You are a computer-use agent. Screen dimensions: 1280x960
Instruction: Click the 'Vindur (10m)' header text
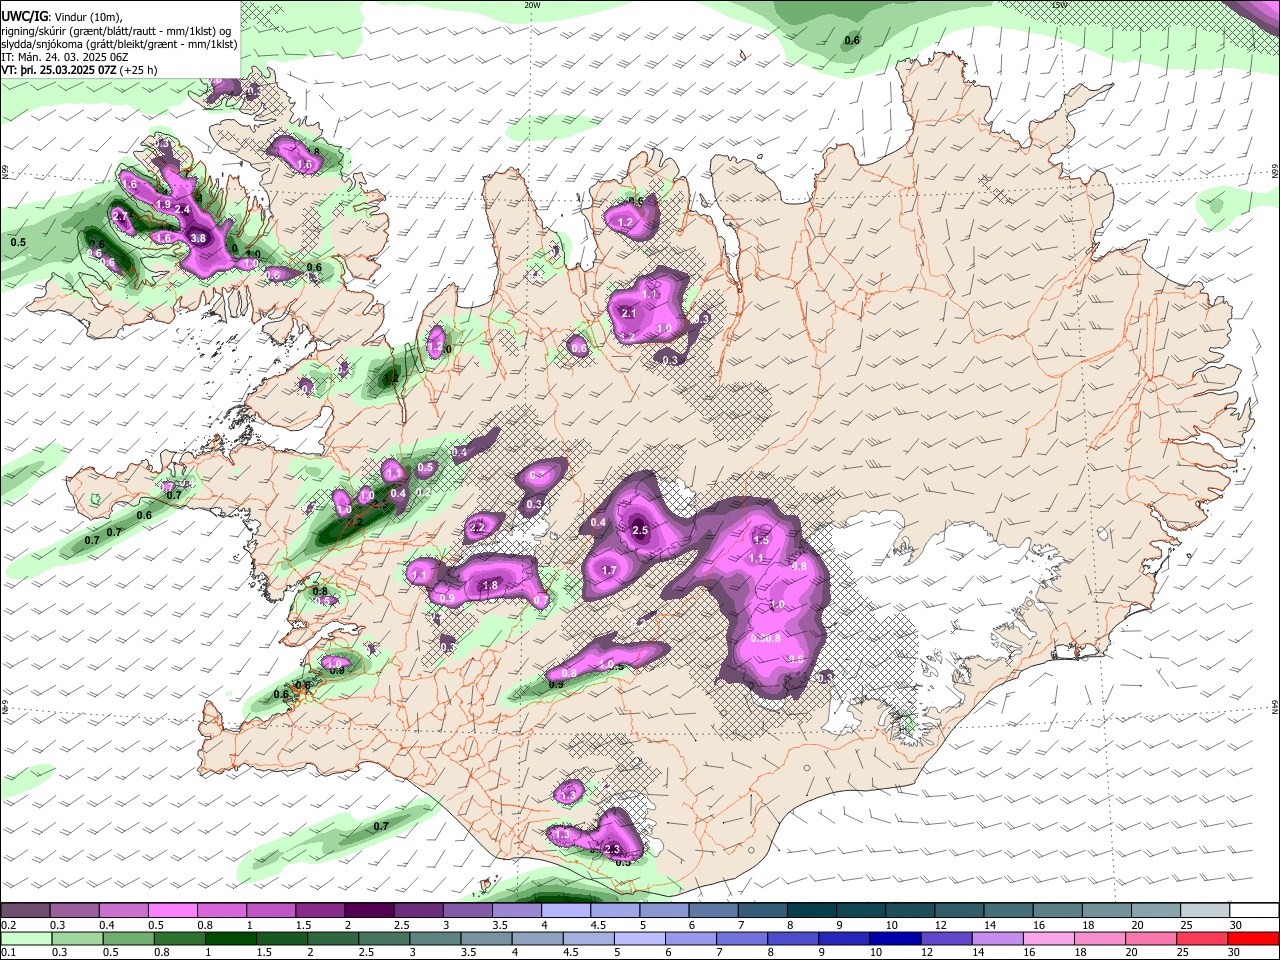(x=87, y=16)
